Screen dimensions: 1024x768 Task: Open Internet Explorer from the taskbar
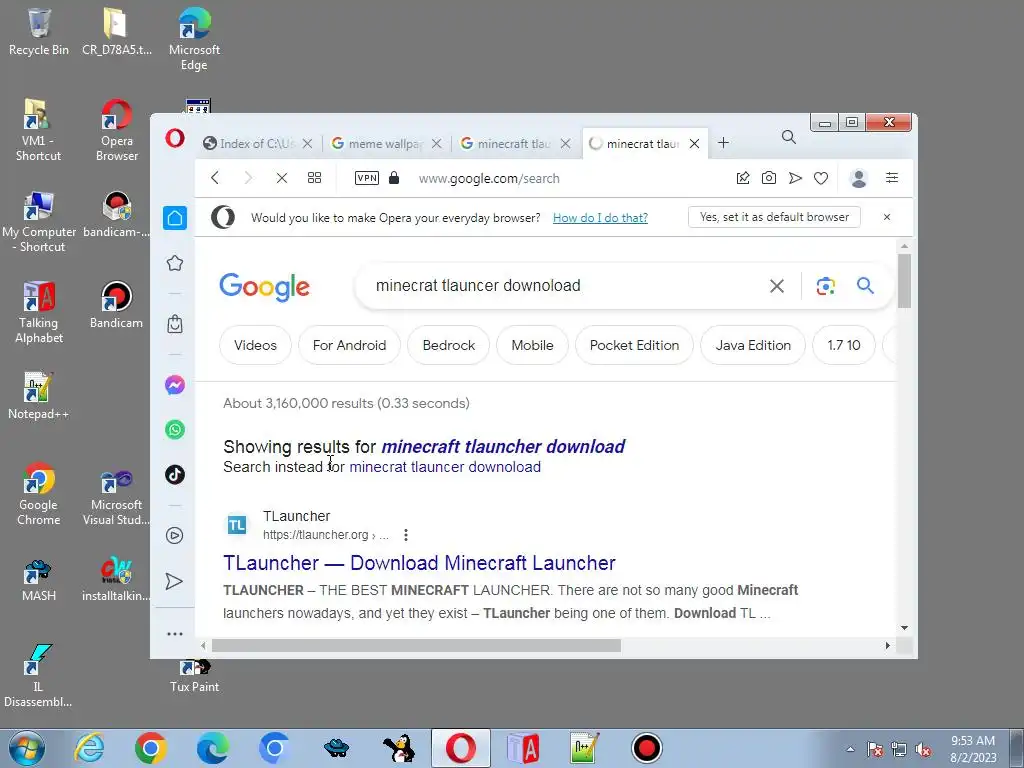pos(89,748)
